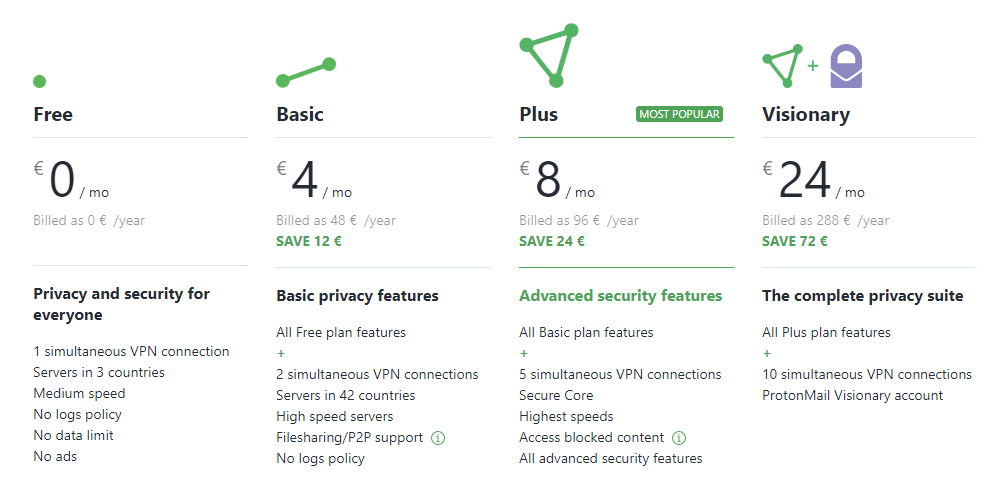
Task: Select the Free plan heading
Action: click(53, 114)
